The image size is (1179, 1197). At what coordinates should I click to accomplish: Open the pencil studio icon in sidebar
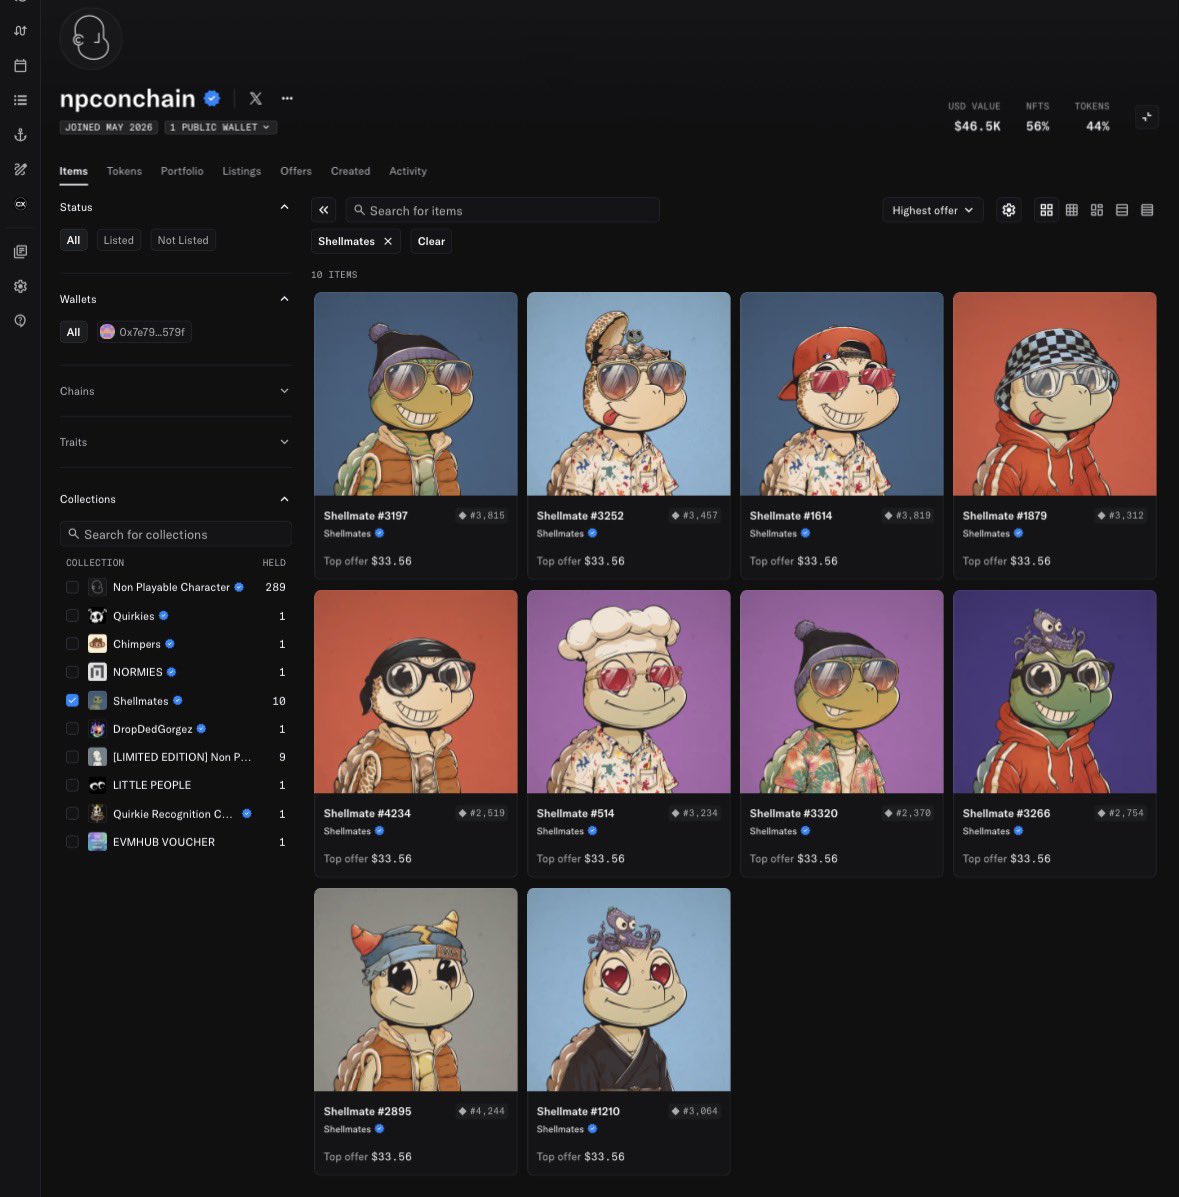21,169
